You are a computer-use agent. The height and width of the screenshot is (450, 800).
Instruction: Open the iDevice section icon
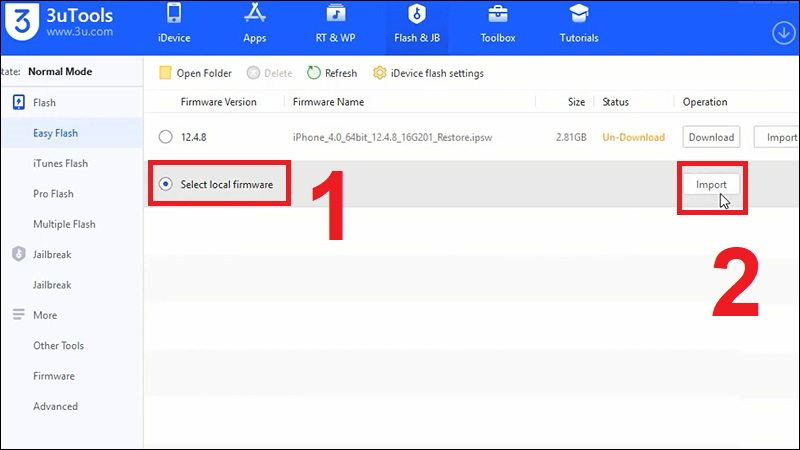pos(173,16)
